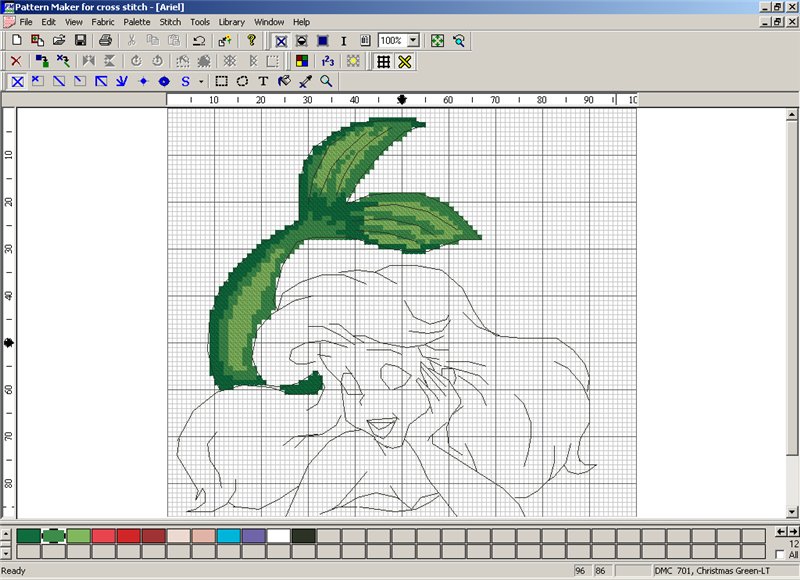Toggle the yellow X stitch display button
This screenshot has width=800, height=580.
405,62
